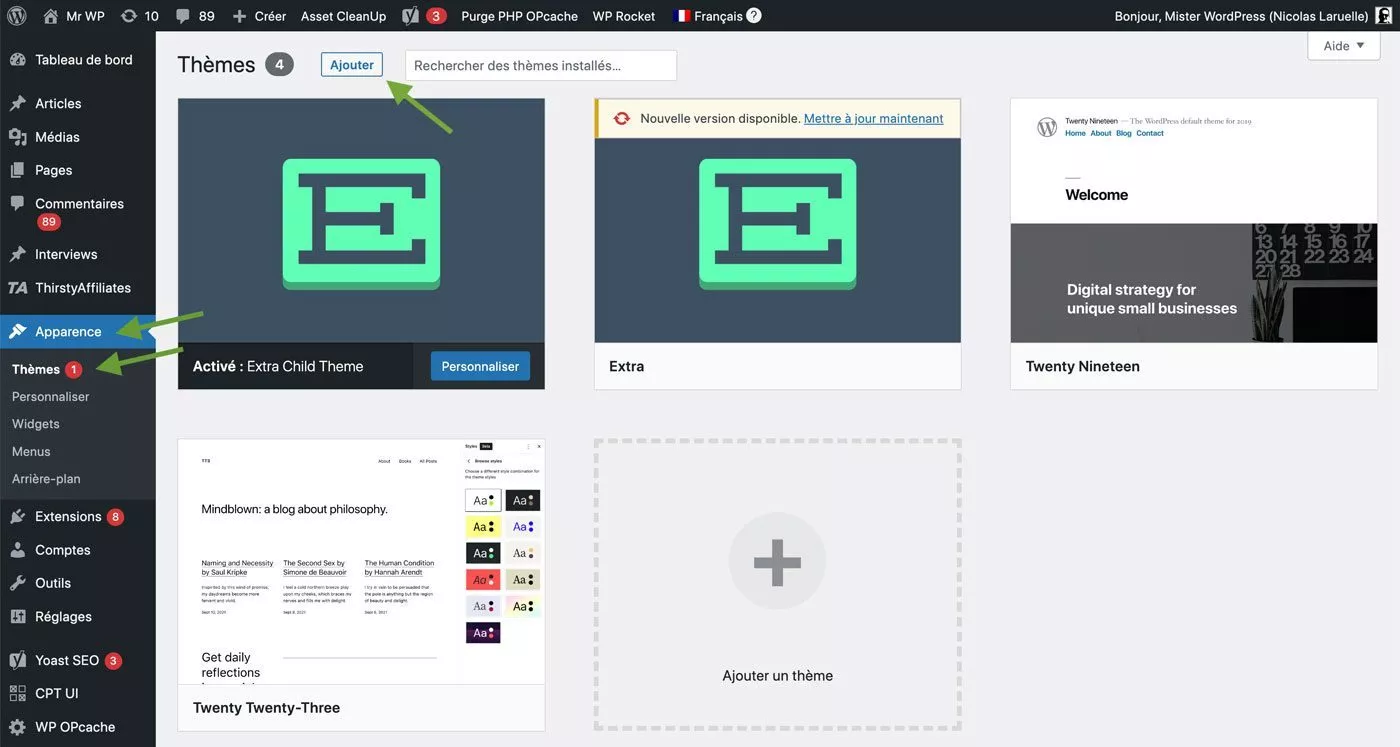Viewport: 1400px width, 747px height.
Task: Open the Extensions menu in sidebar
Action: pos(68,517)
